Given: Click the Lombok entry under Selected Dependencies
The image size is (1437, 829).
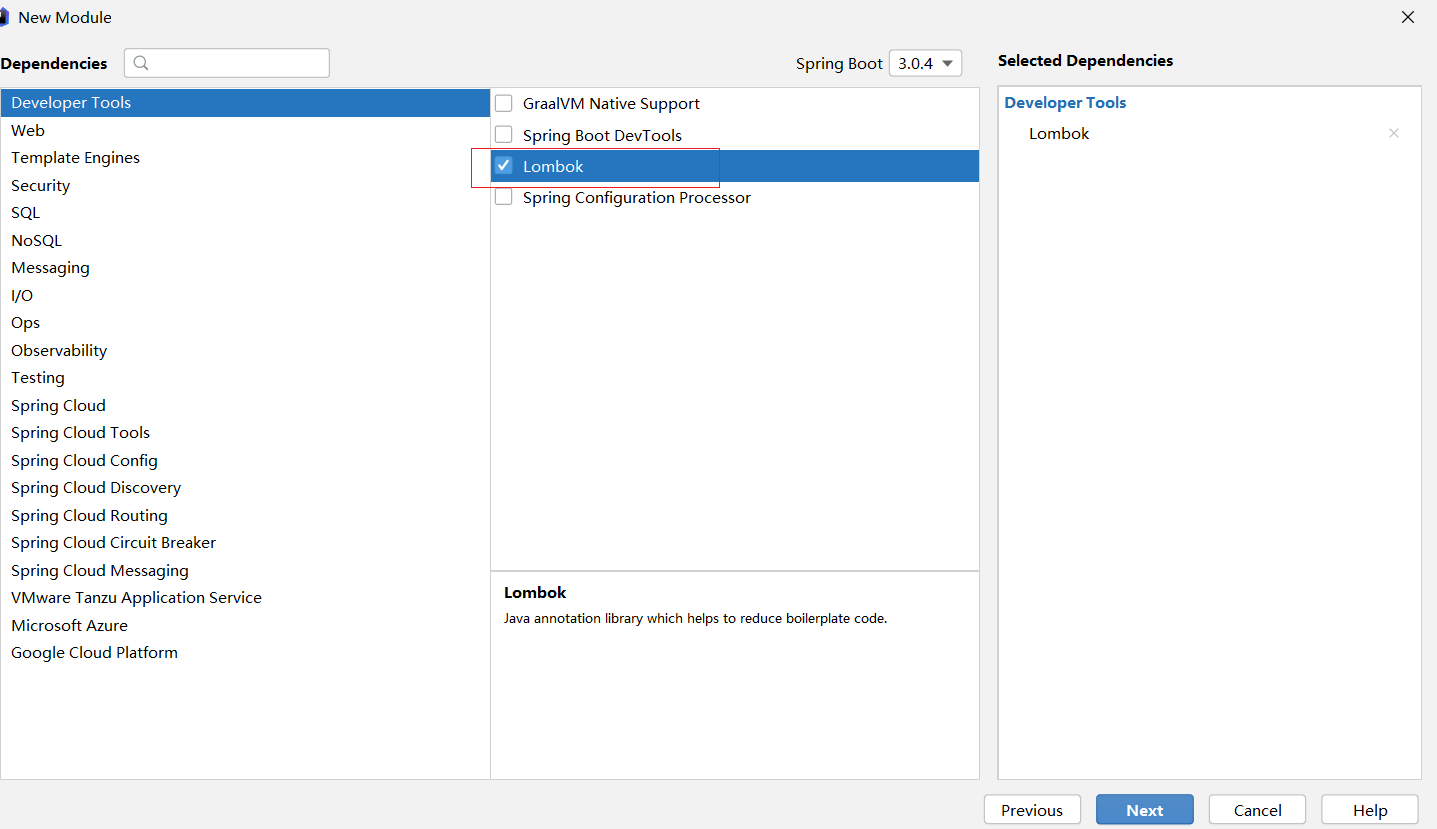Looking at the screenshot, I should [1059, 133].
